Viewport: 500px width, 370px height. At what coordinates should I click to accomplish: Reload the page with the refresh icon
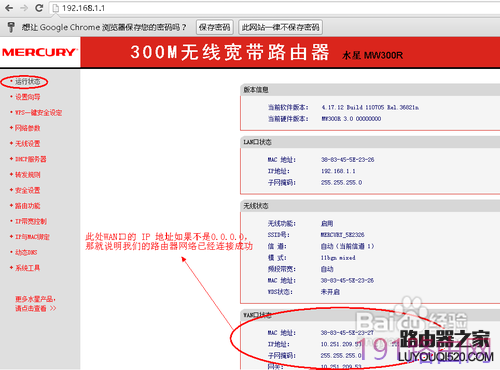tap(39, 8)
